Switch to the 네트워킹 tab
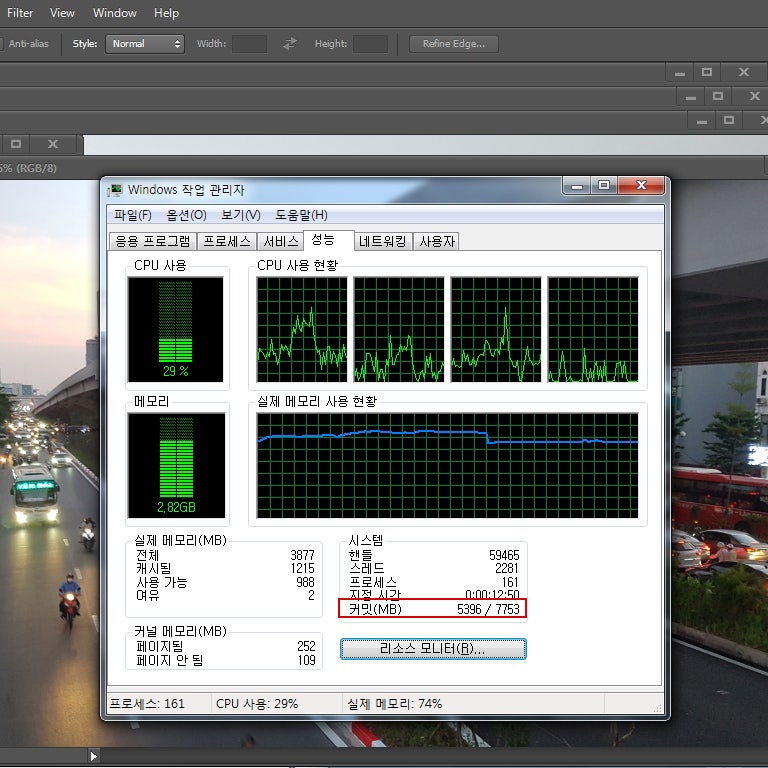 tap(383, 241)
